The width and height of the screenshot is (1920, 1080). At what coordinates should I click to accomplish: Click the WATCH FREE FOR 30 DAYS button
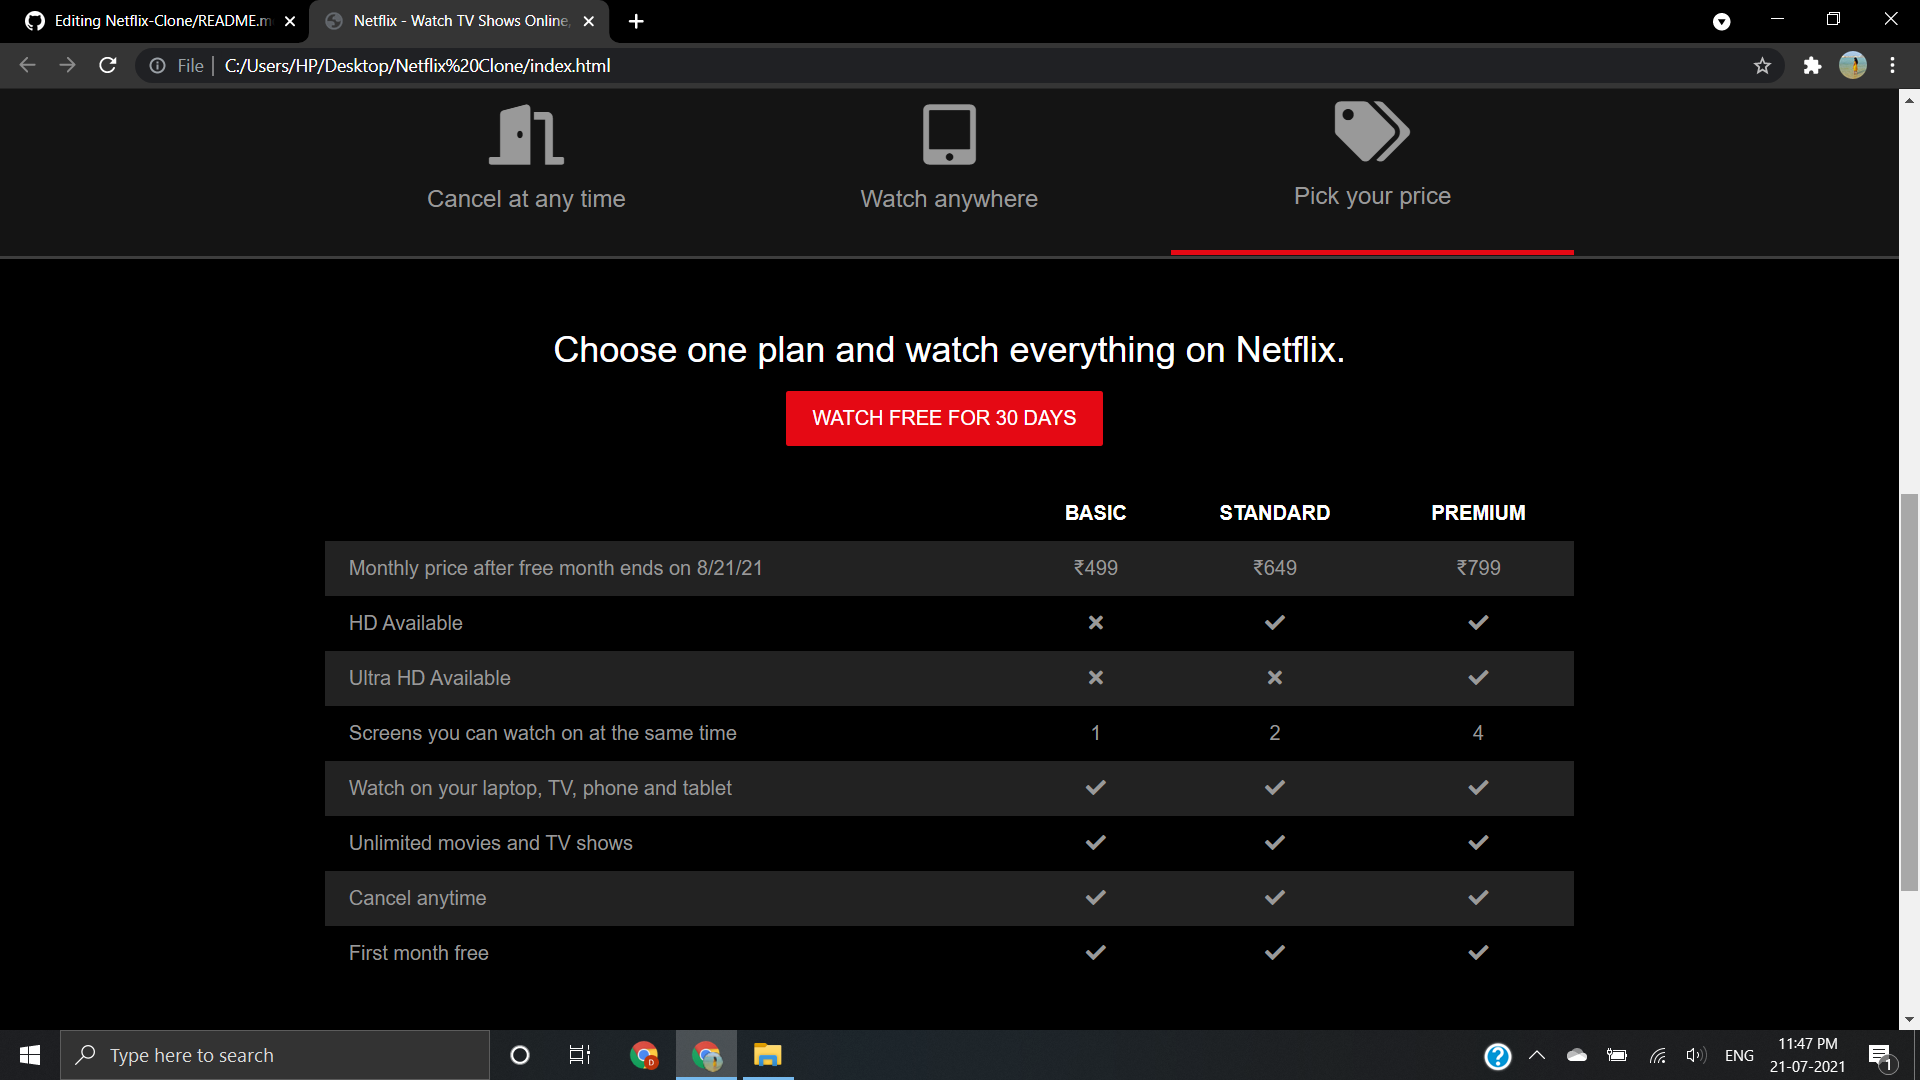[944, 418]
